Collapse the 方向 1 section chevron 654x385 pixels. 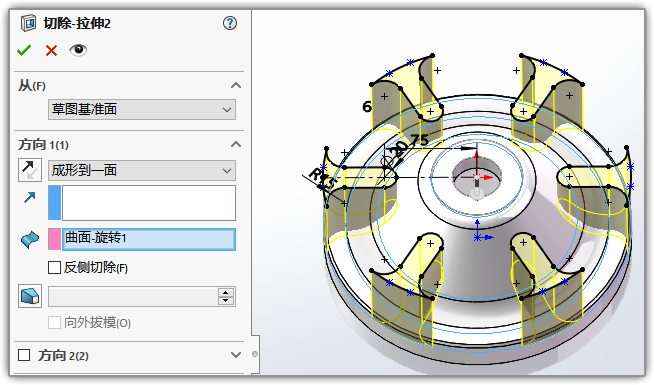(x=236, y=144)
